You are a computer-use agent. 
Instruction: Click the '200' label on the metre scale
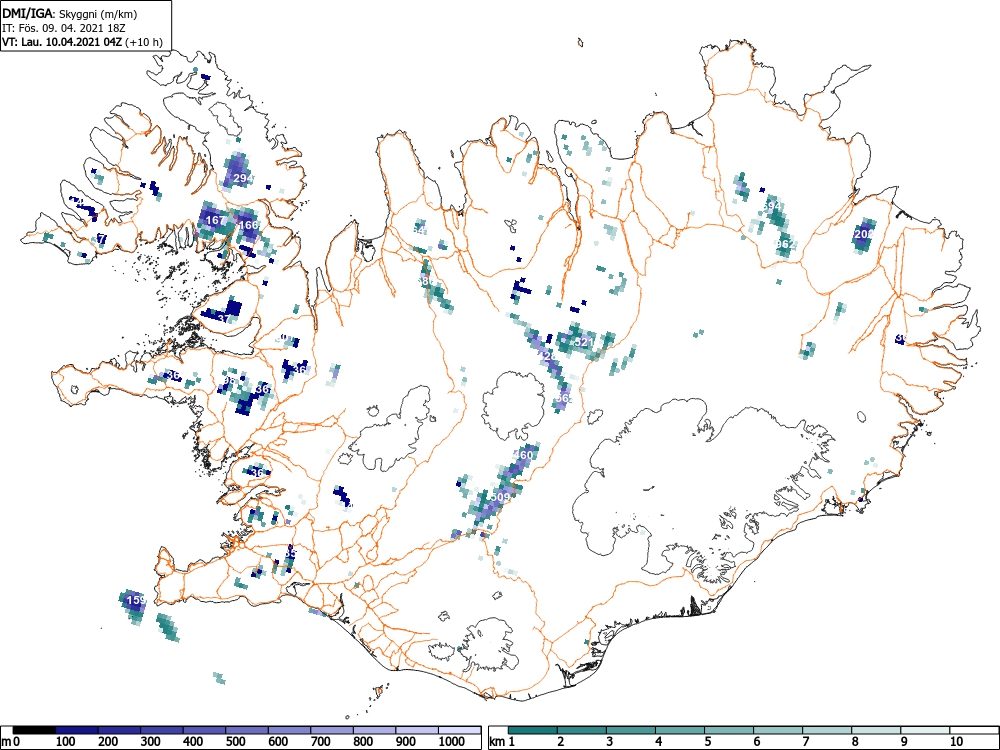108,742
